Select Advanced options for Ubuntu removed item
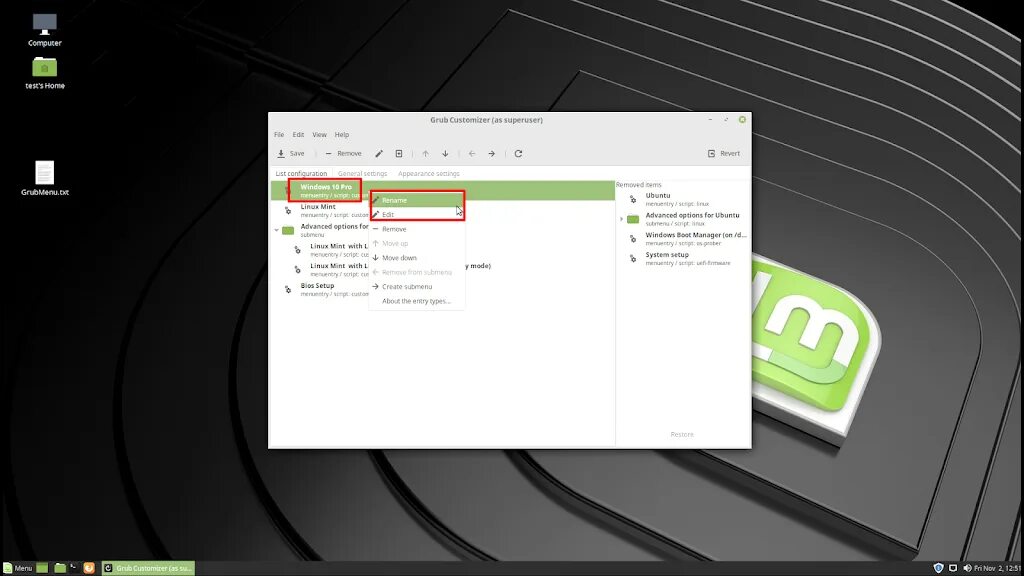1024x576 pixels. click(682, 219)
